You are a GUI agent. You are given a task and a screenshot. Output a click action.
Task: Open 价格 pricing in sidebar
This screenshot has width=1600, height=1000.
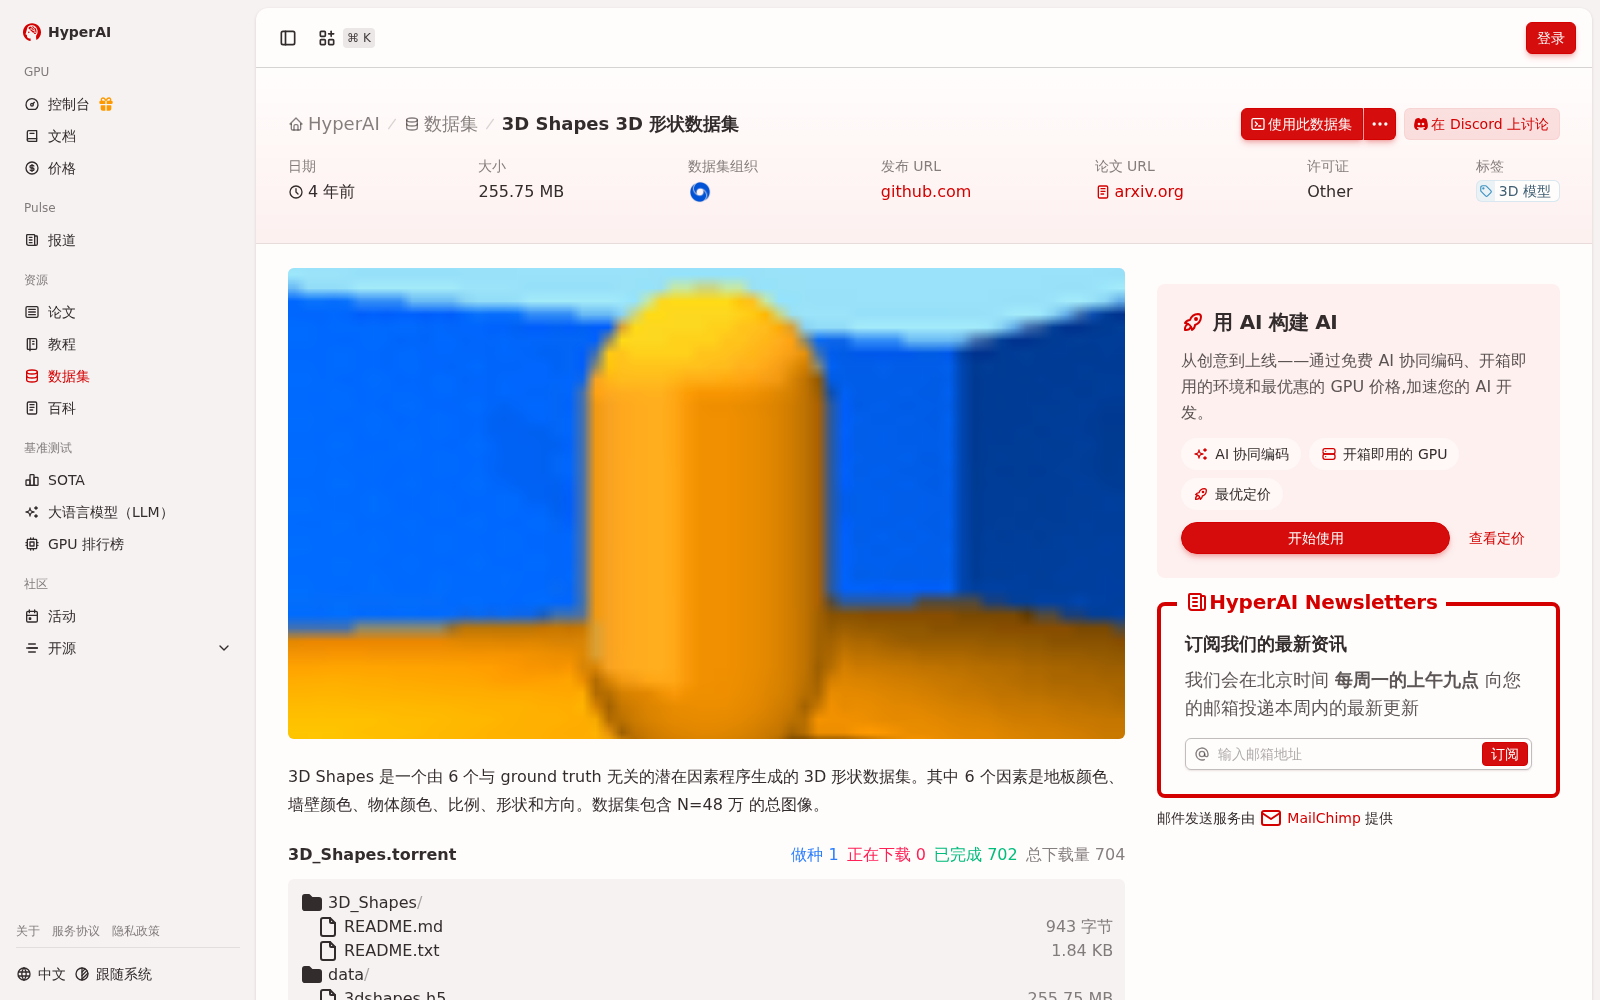(128, 168)
